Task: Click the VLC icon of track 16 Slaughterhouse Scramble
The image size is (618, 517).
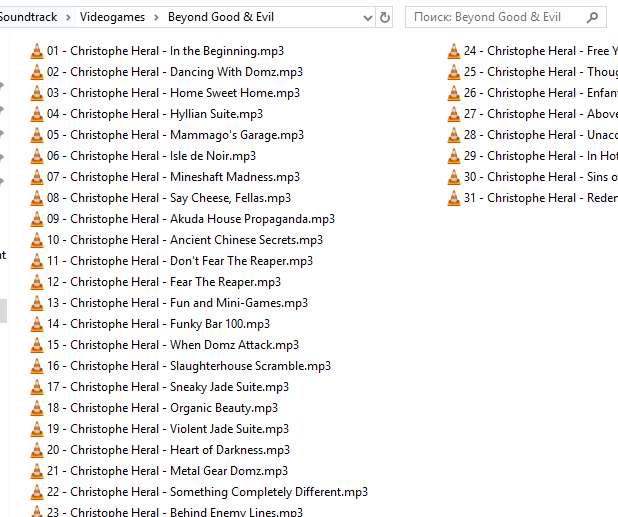Action: point(37,366)
